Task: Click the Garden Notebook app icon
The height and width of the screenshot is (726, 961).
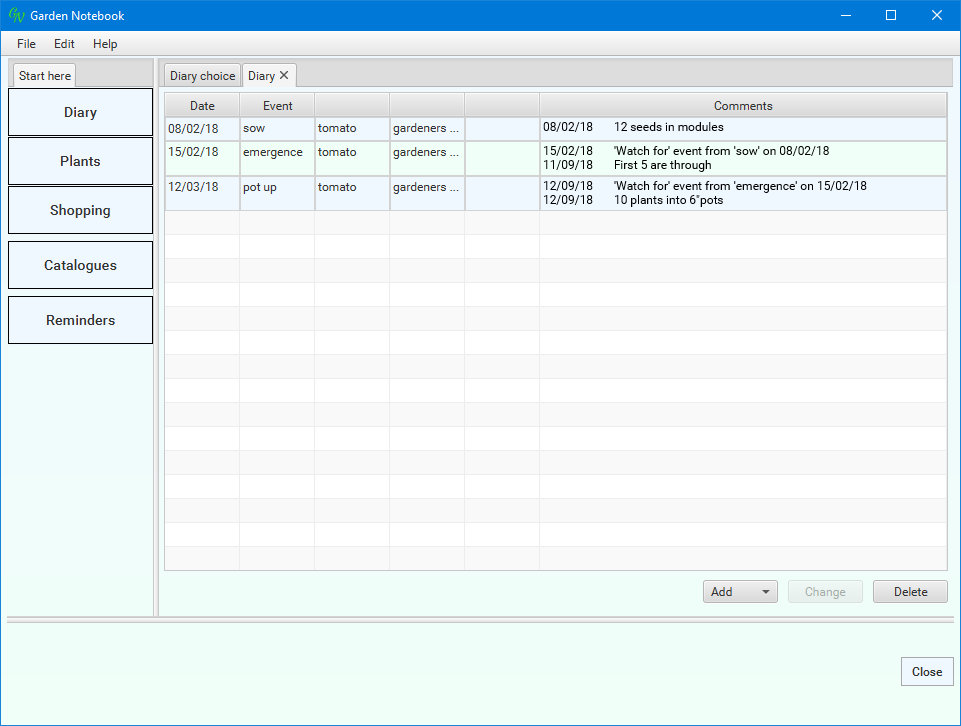Action: coord(16,16)
